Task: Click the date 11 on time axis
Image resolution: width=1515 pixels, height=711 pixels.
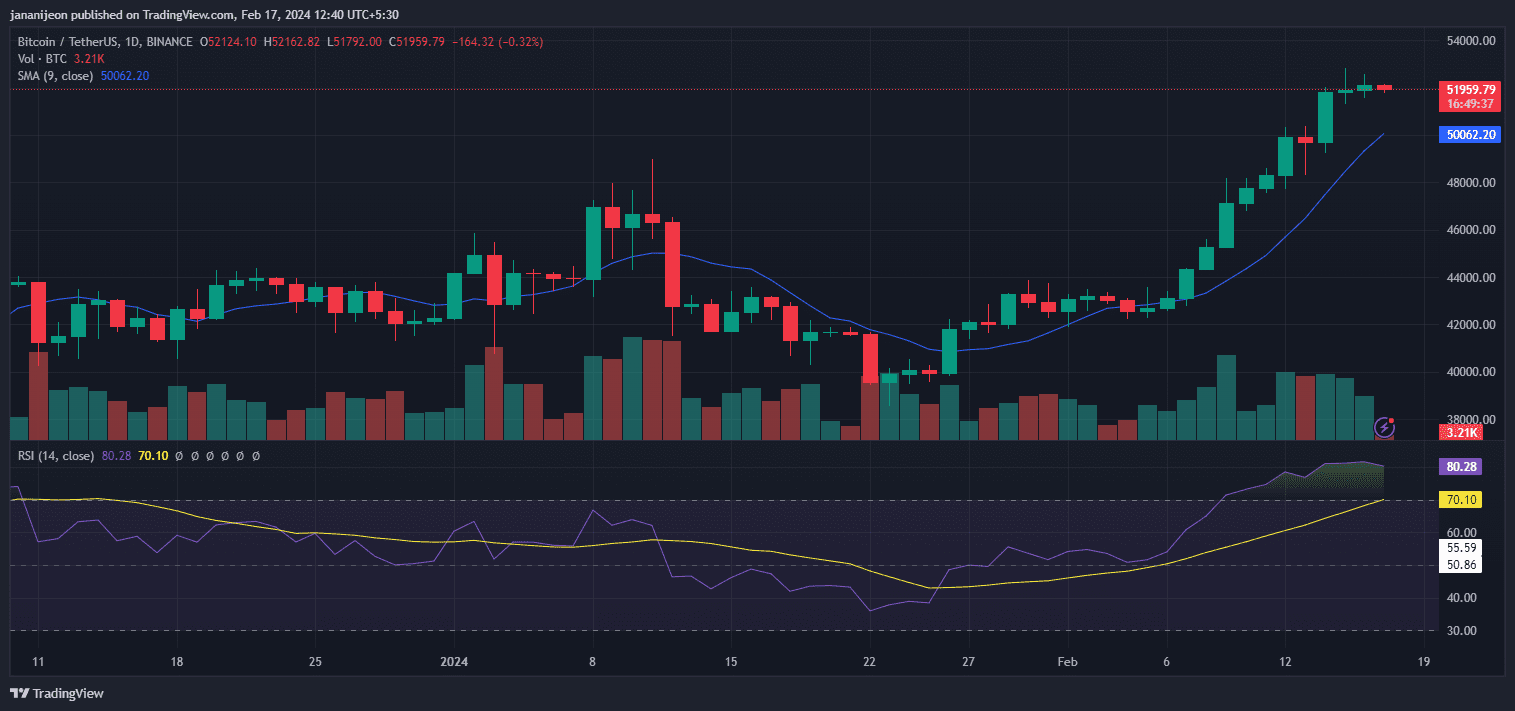Action: click(x=38, y=662)
